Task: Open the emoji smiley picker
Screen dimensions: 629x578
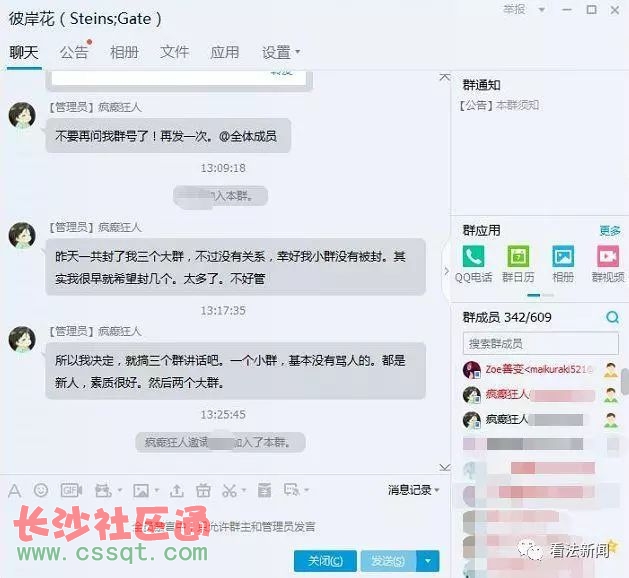Action: pyautogui.click(x=41, y=490)
